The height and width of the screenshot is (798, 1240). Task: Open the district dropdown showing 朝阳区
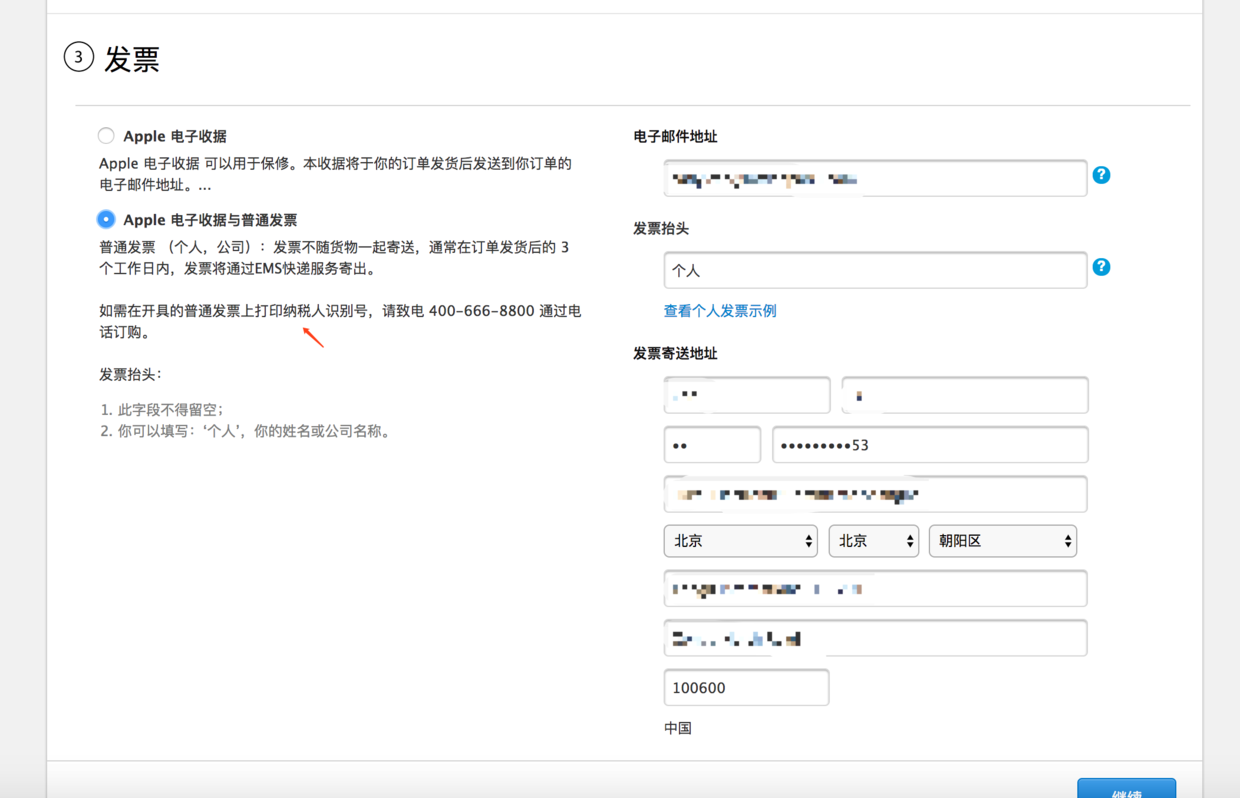point(1003,541)
